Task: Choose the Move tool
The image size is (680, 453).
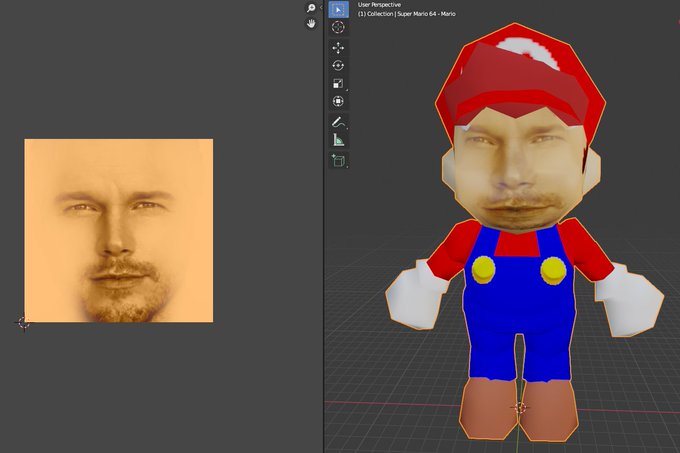Action: [x=338, y=48]
